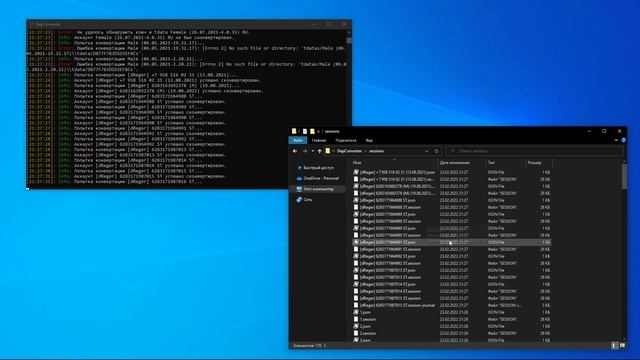Viewport: 640px width, 360px height.
Task: Click the folder icon in Explorer title bar
Action: [294, 131]
